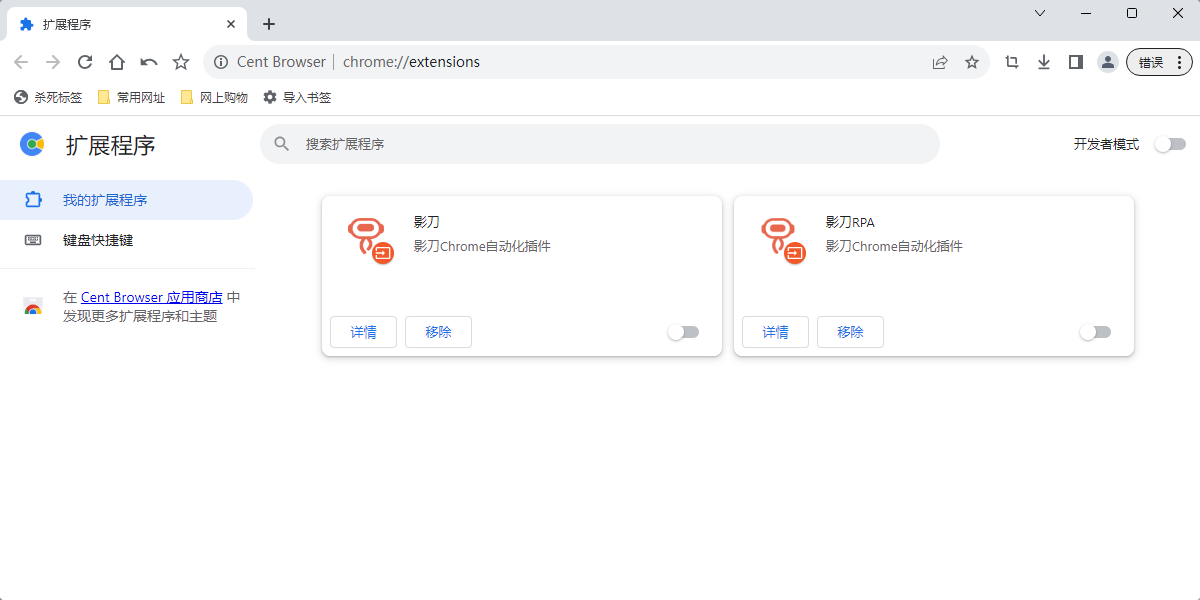This screenshot has width=1200, height=600.
Task: Close the 扩展程序 tab
Action: coord(231,24)
